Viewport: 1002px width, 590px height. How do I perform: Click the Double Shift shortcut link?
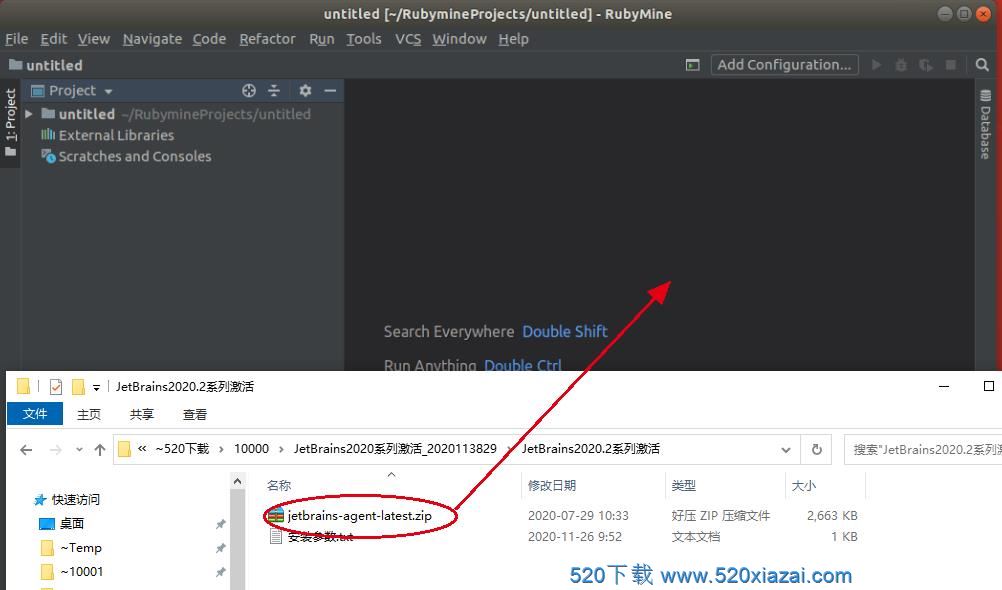click(565, 332)
